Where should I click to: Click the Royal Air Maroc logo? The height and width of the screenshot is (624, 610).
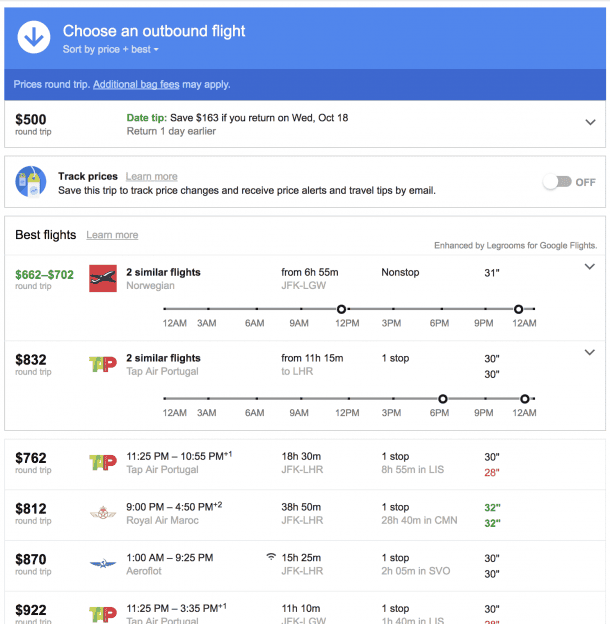(x=103, y=514)
